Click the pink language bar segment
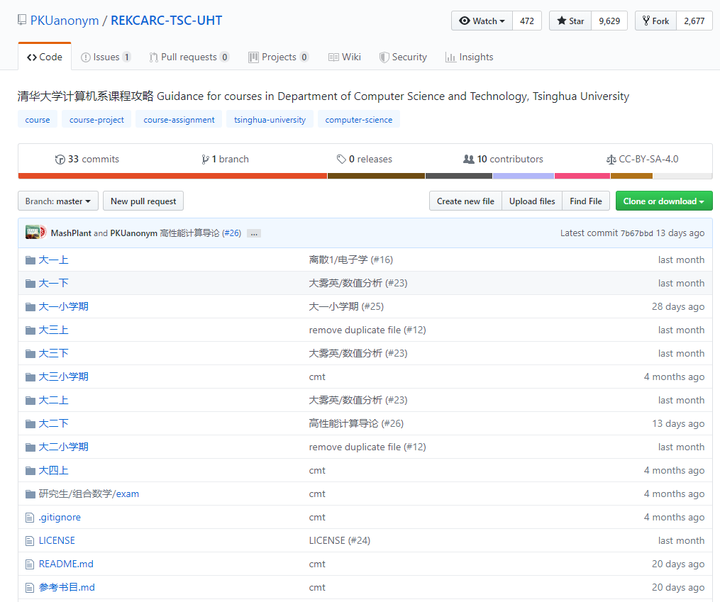 582,176
